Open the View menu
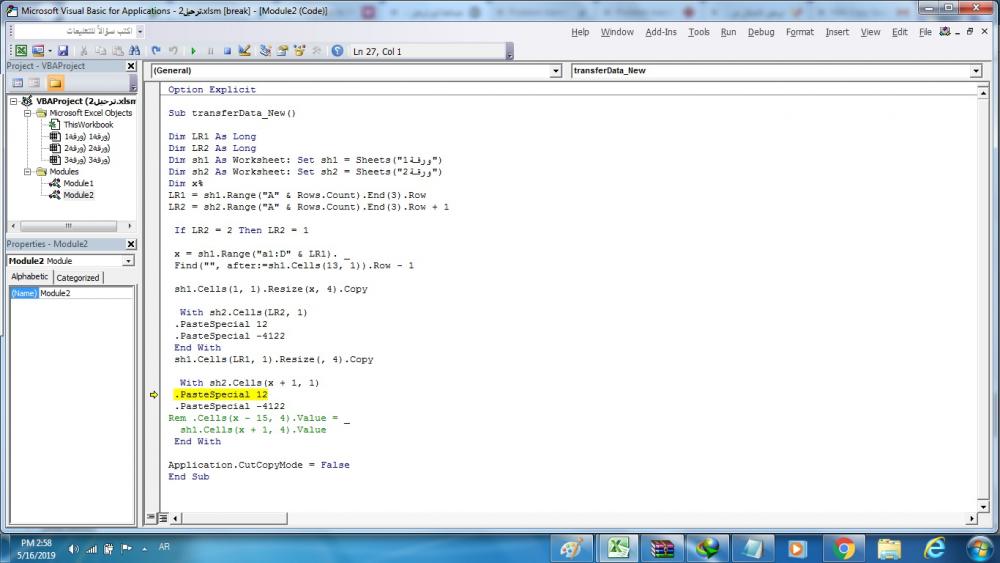1000x563 pixels. tap(870, 32)
